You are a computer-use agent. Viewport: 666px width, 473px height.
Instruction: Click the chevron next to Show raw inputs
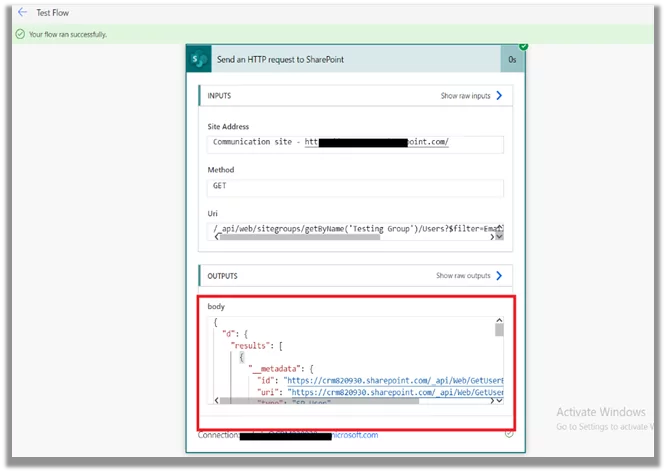[500, 96]
